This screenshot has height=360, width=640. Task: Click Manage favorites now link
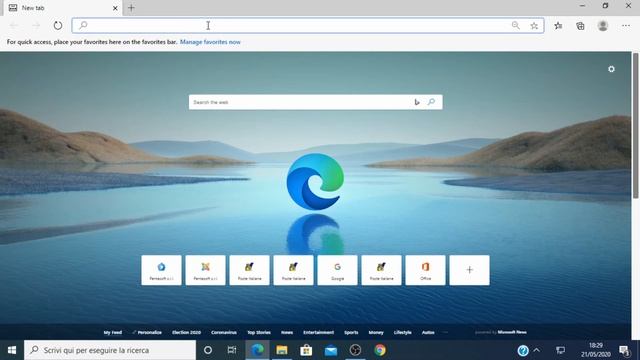click(x=210, y=42)
